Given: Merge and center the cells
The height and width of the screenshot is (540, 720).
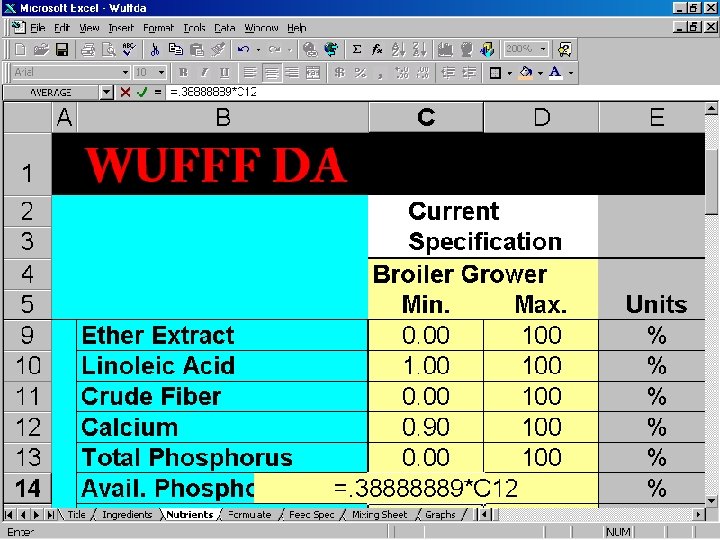Looking at the screenshot, I should click(x=313, y=73).
